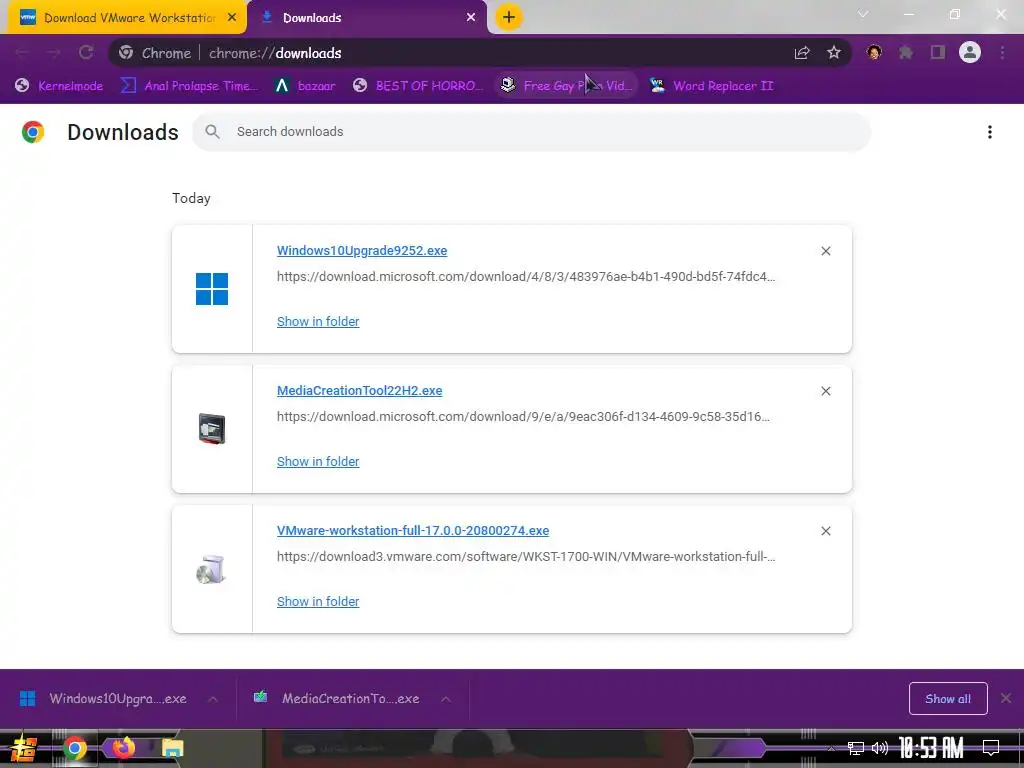Click the tab search chevron icon
This screenshot has width=1024, height=768.
click(x=863, y=14)
